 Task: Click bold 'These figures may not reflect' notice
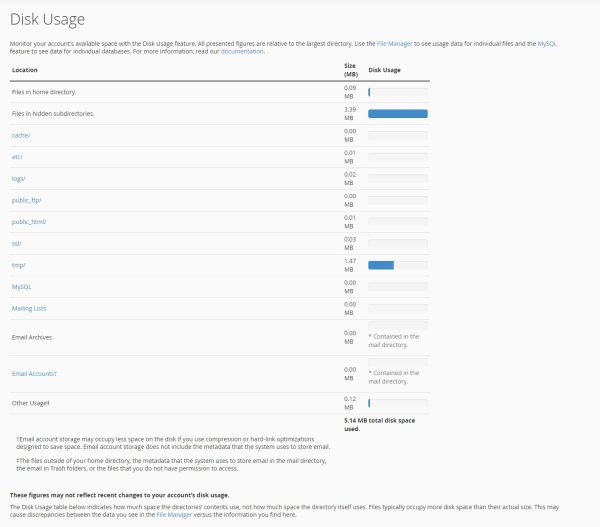coord(119,495)
